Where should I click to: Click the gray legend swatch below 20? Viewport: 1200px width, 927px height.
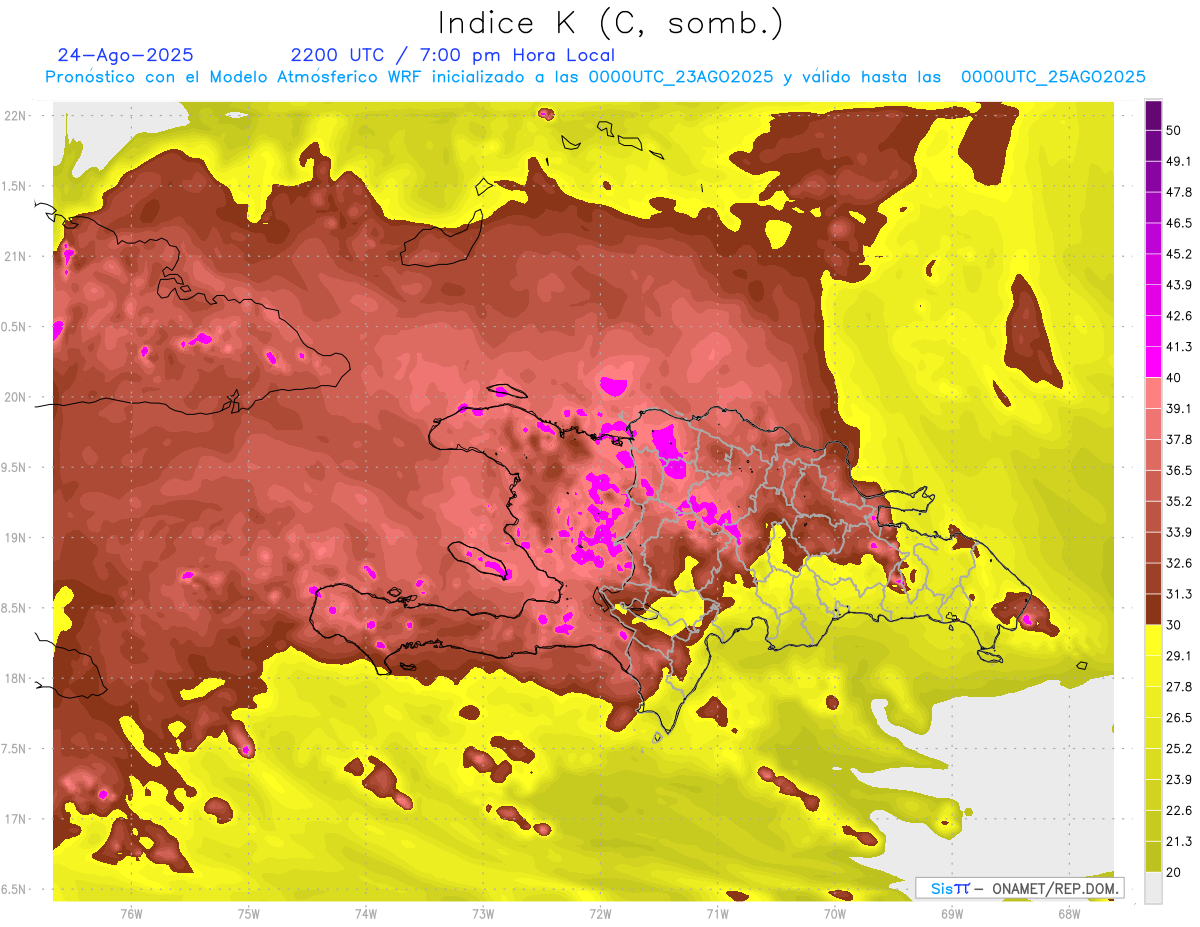tap(1153, 888)
